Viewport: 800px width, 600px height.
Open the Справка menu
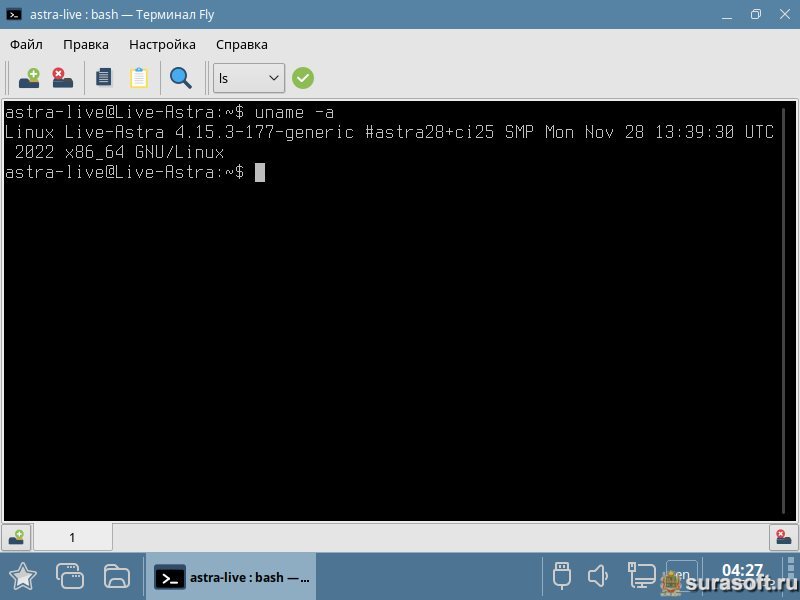[x=241, y=44]
